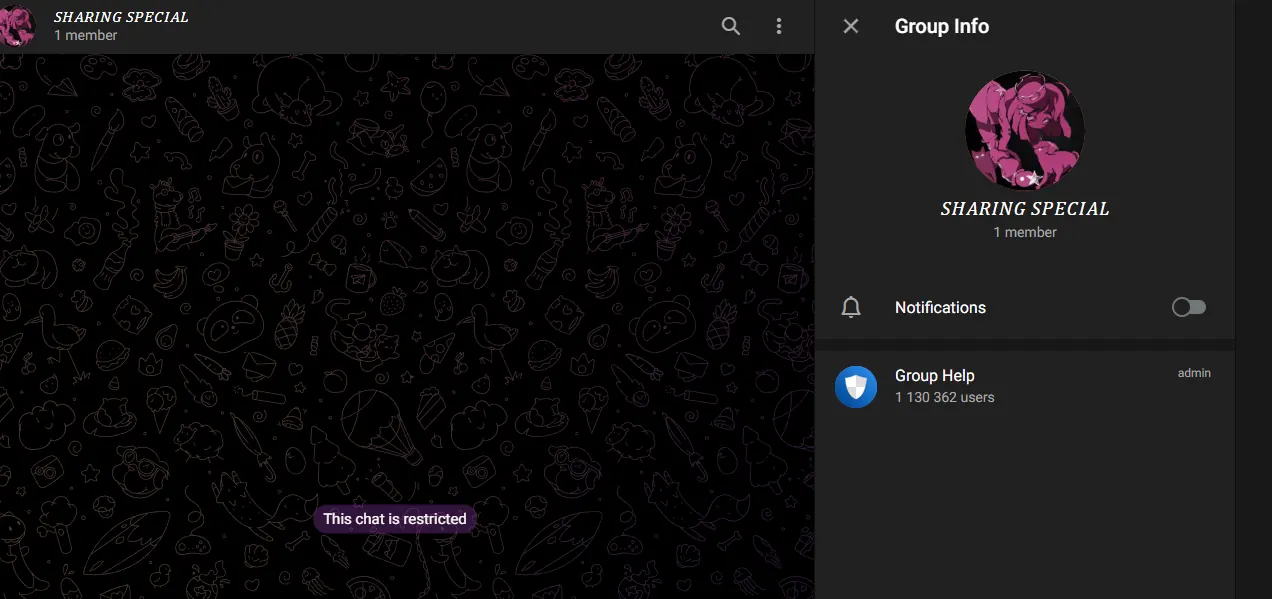
Task: Open search in the chat header
Action: coord(731,26)
